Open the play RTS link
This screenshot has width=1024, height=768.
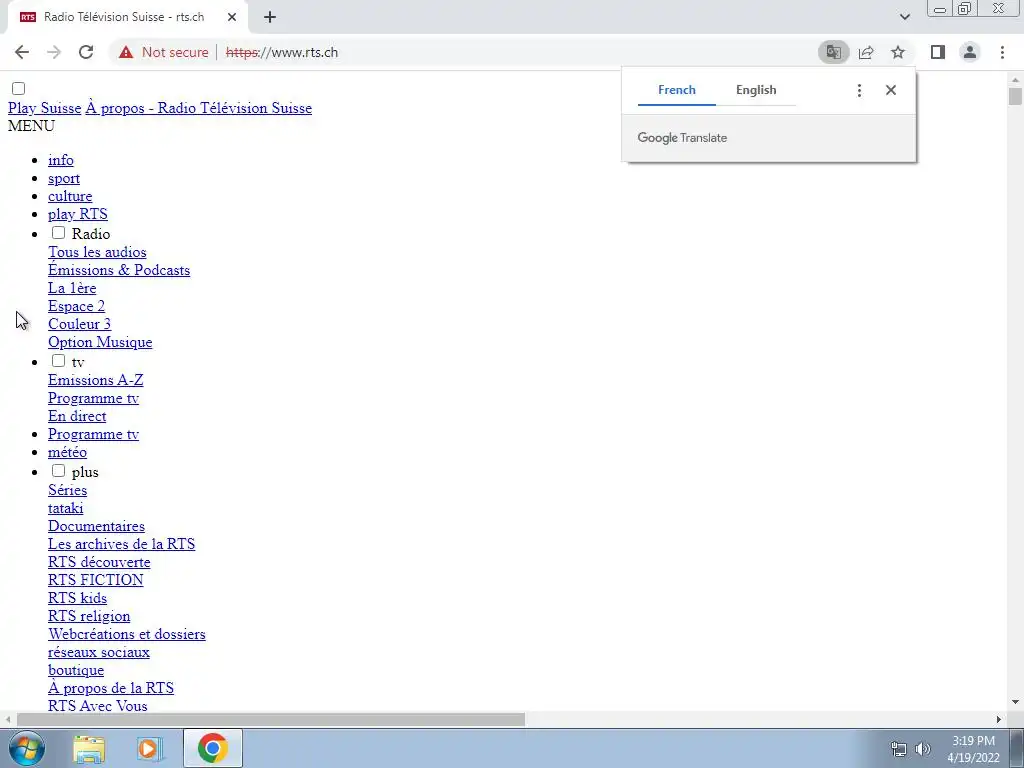[x=78, y=214]
